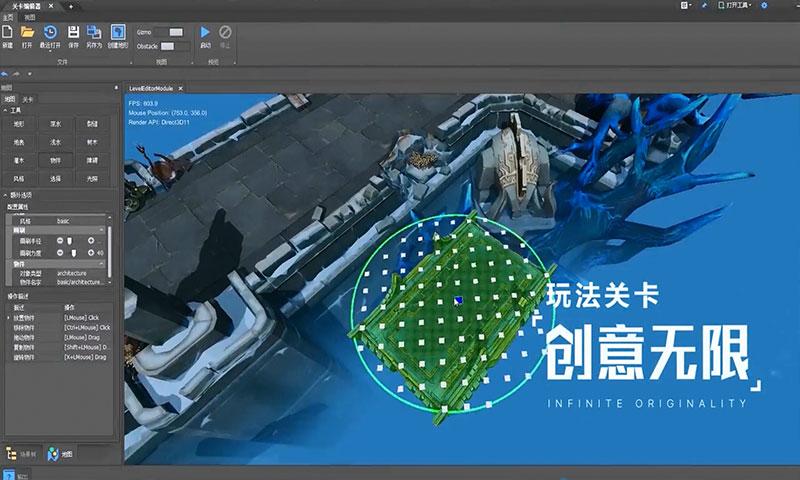This screenshot has width=800, height=480.
Task: Switch to the 主页 ribbon tab
Action: pyautogui.click(x=8, y=17)
